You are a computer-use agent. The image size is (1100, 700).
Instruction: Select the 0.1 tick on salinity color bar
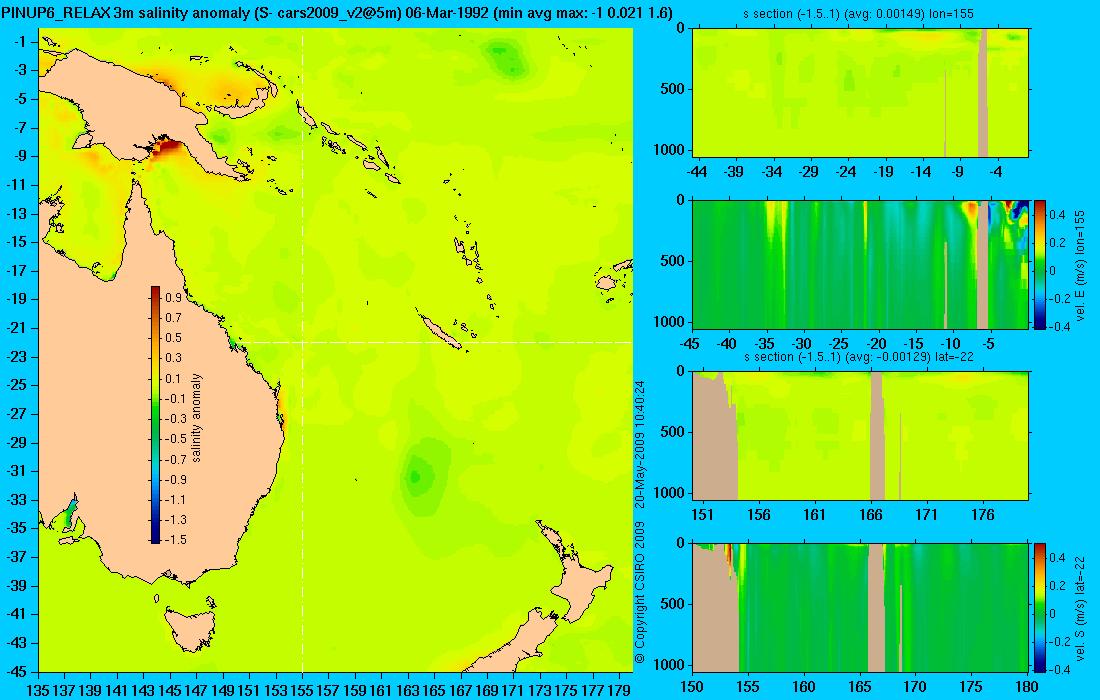click(x=173, y=378)
